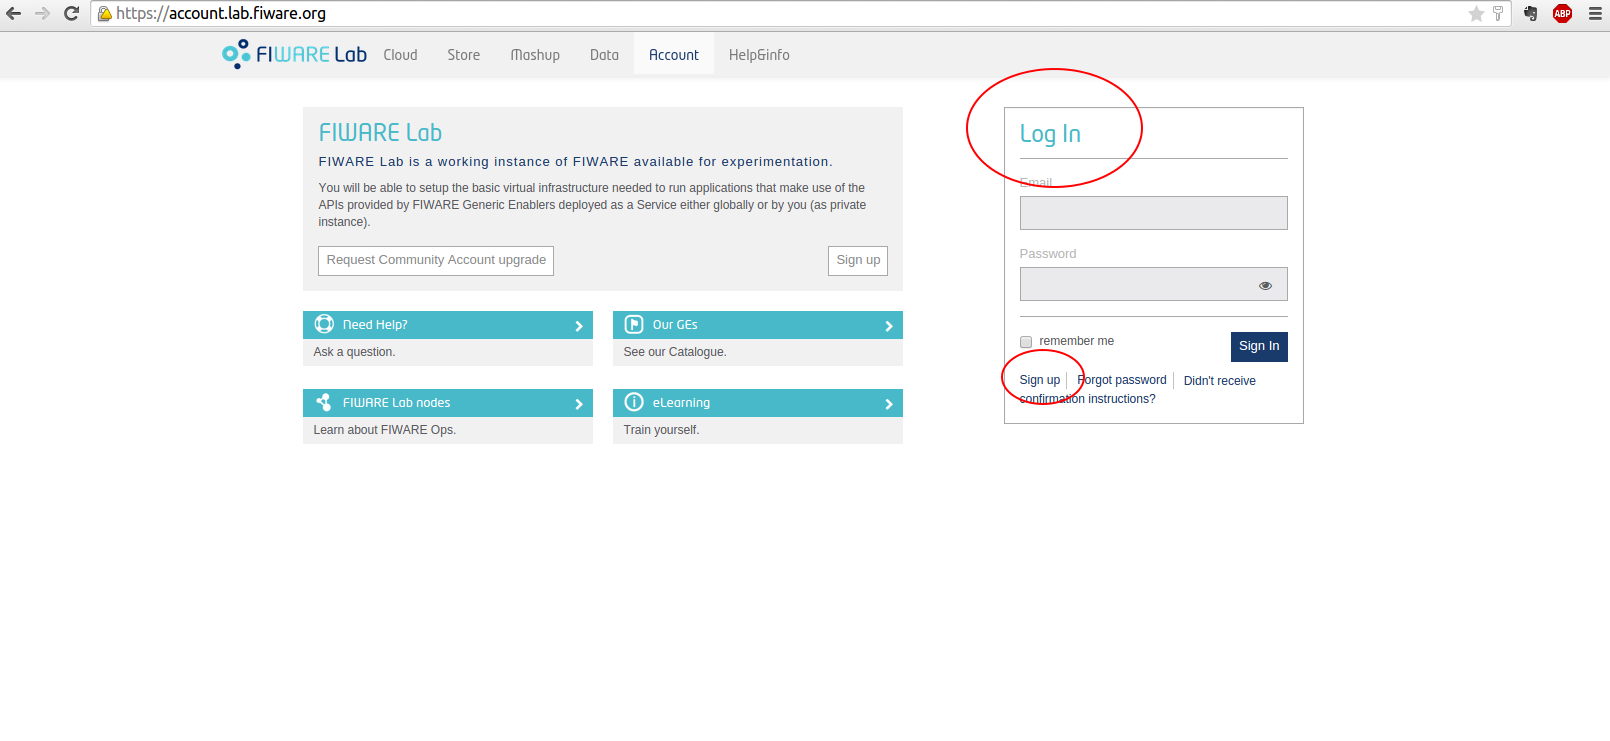1610x741 pixels.
Task: Show the password with the eye icon
Action: coord(1265,285)
